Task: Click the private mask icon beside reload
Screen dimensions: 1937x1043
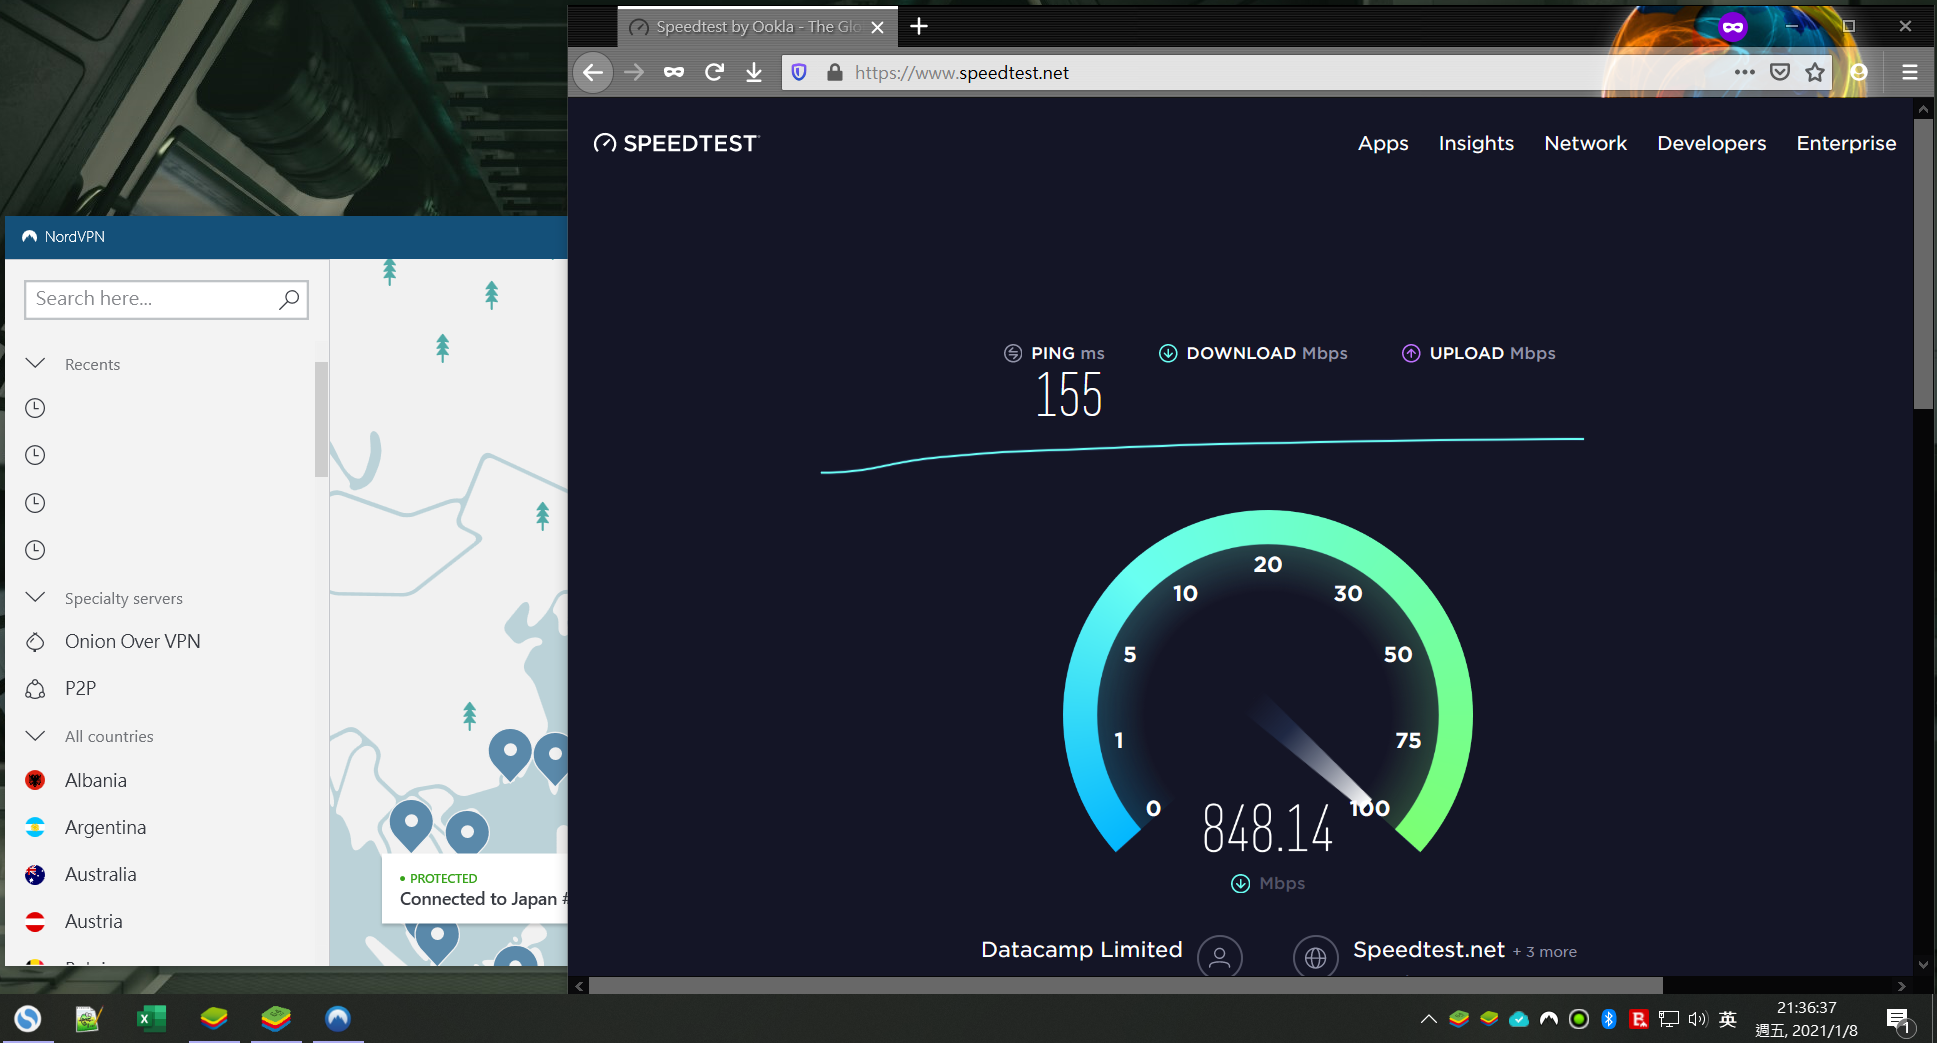Action: 674,72
